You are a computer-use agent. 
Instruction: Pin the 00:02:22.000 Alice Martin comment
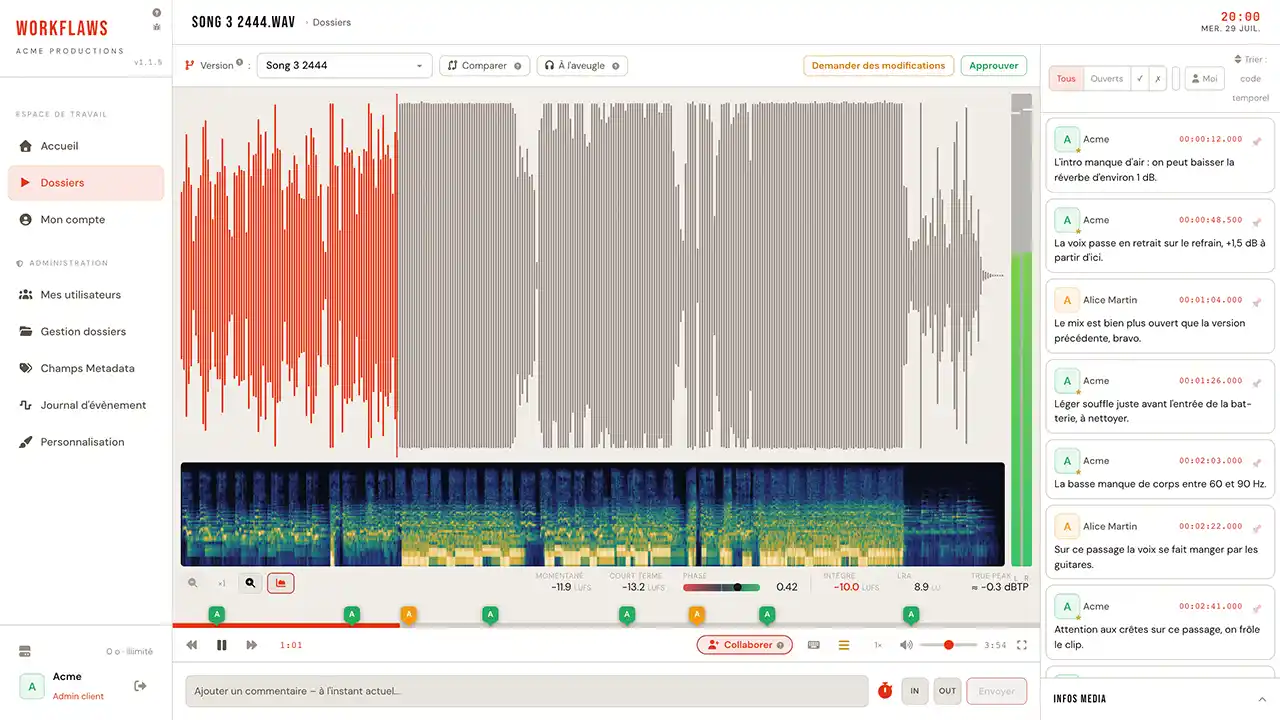click(x=1257, y=527)
